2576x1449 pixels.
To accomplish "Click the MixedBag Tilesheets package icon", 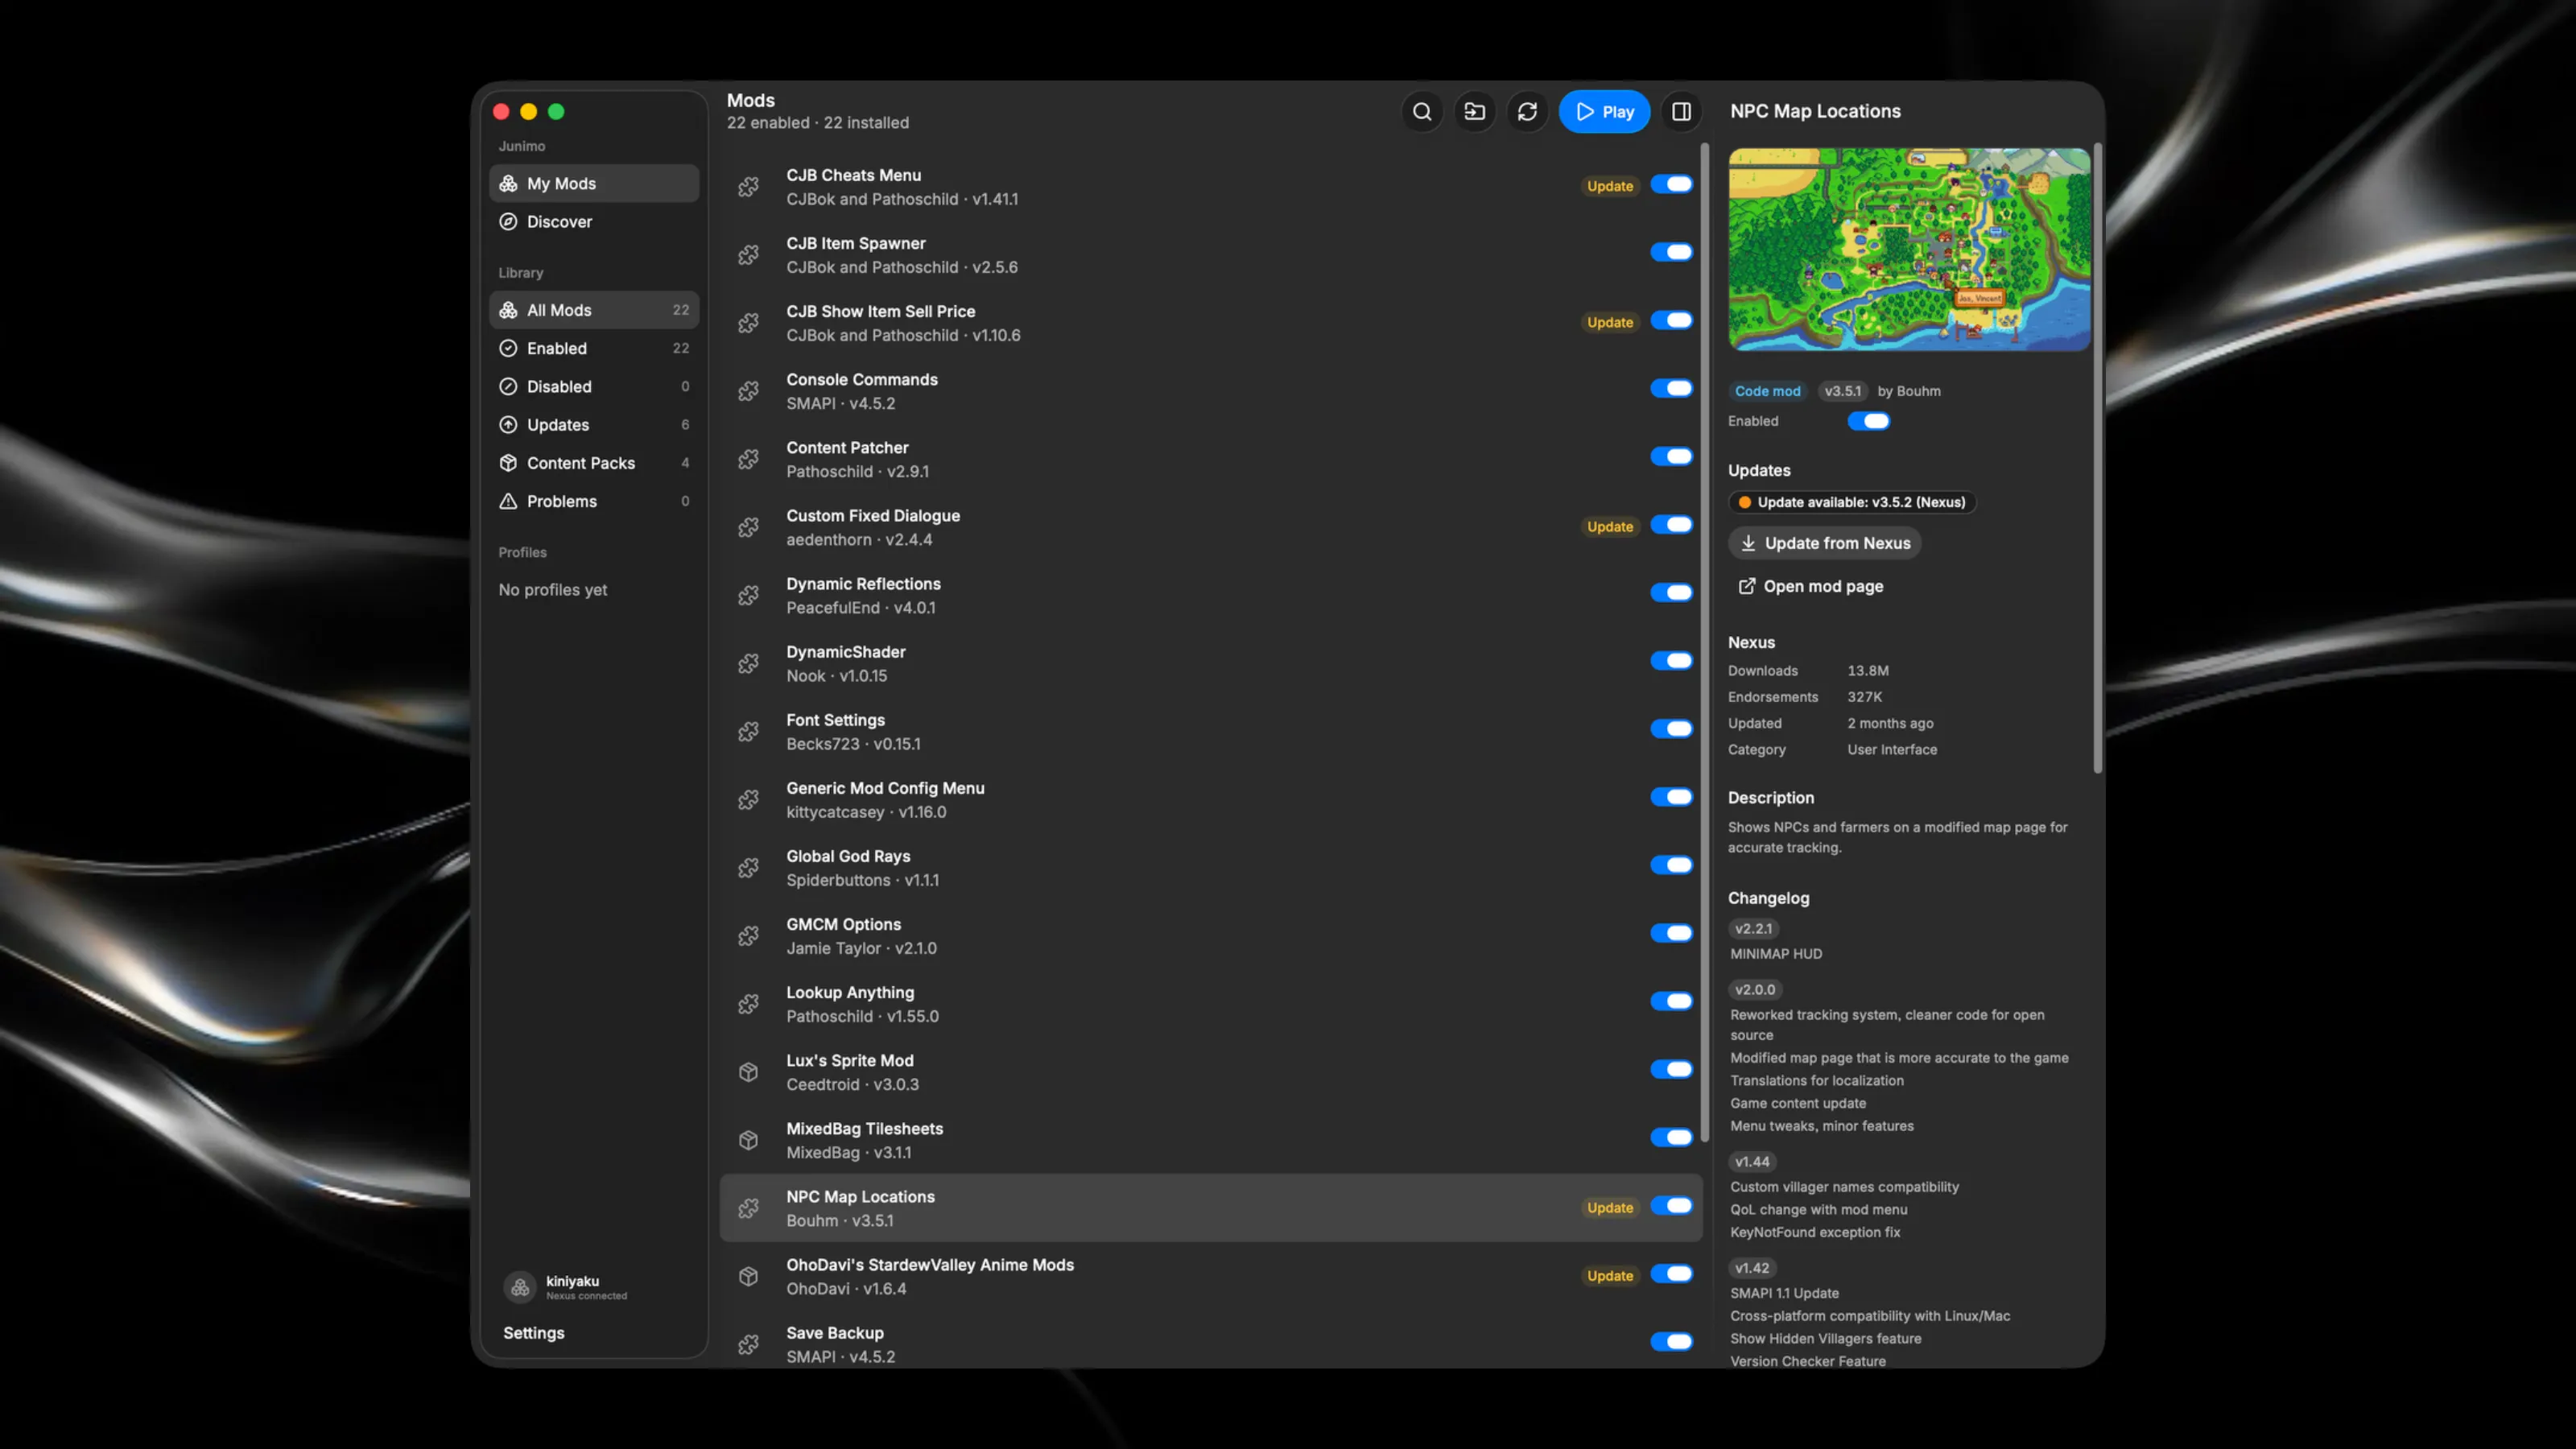I will click(x=748, y=1140).
